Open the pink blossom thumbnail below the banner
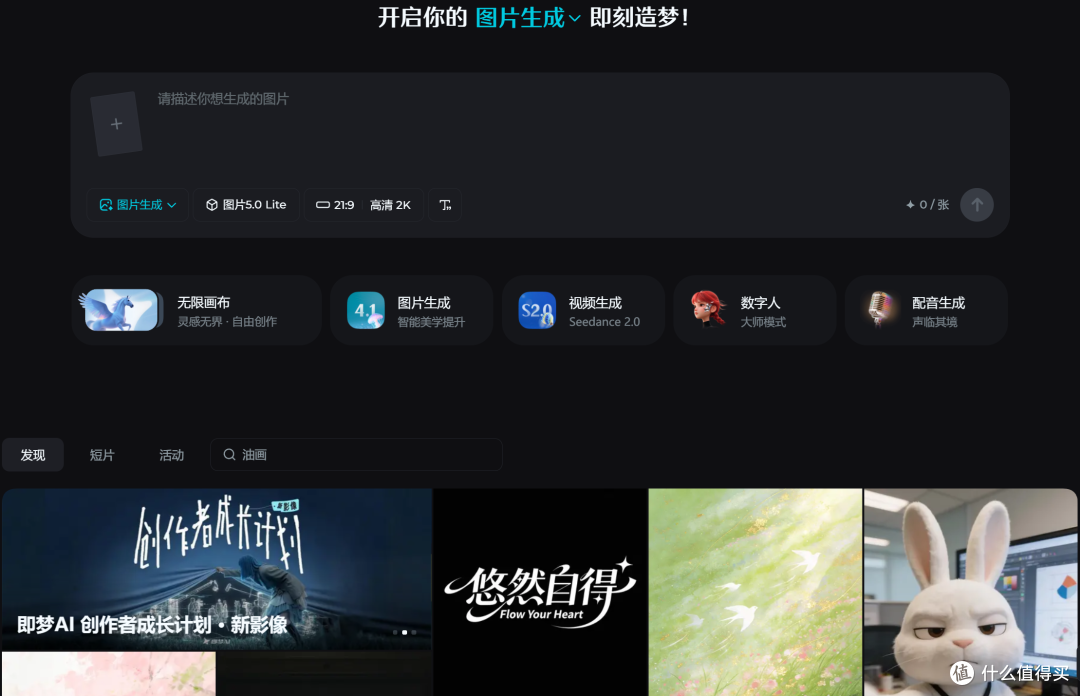The height and width of the screenshot is (696, 1080). click(109, 674)
